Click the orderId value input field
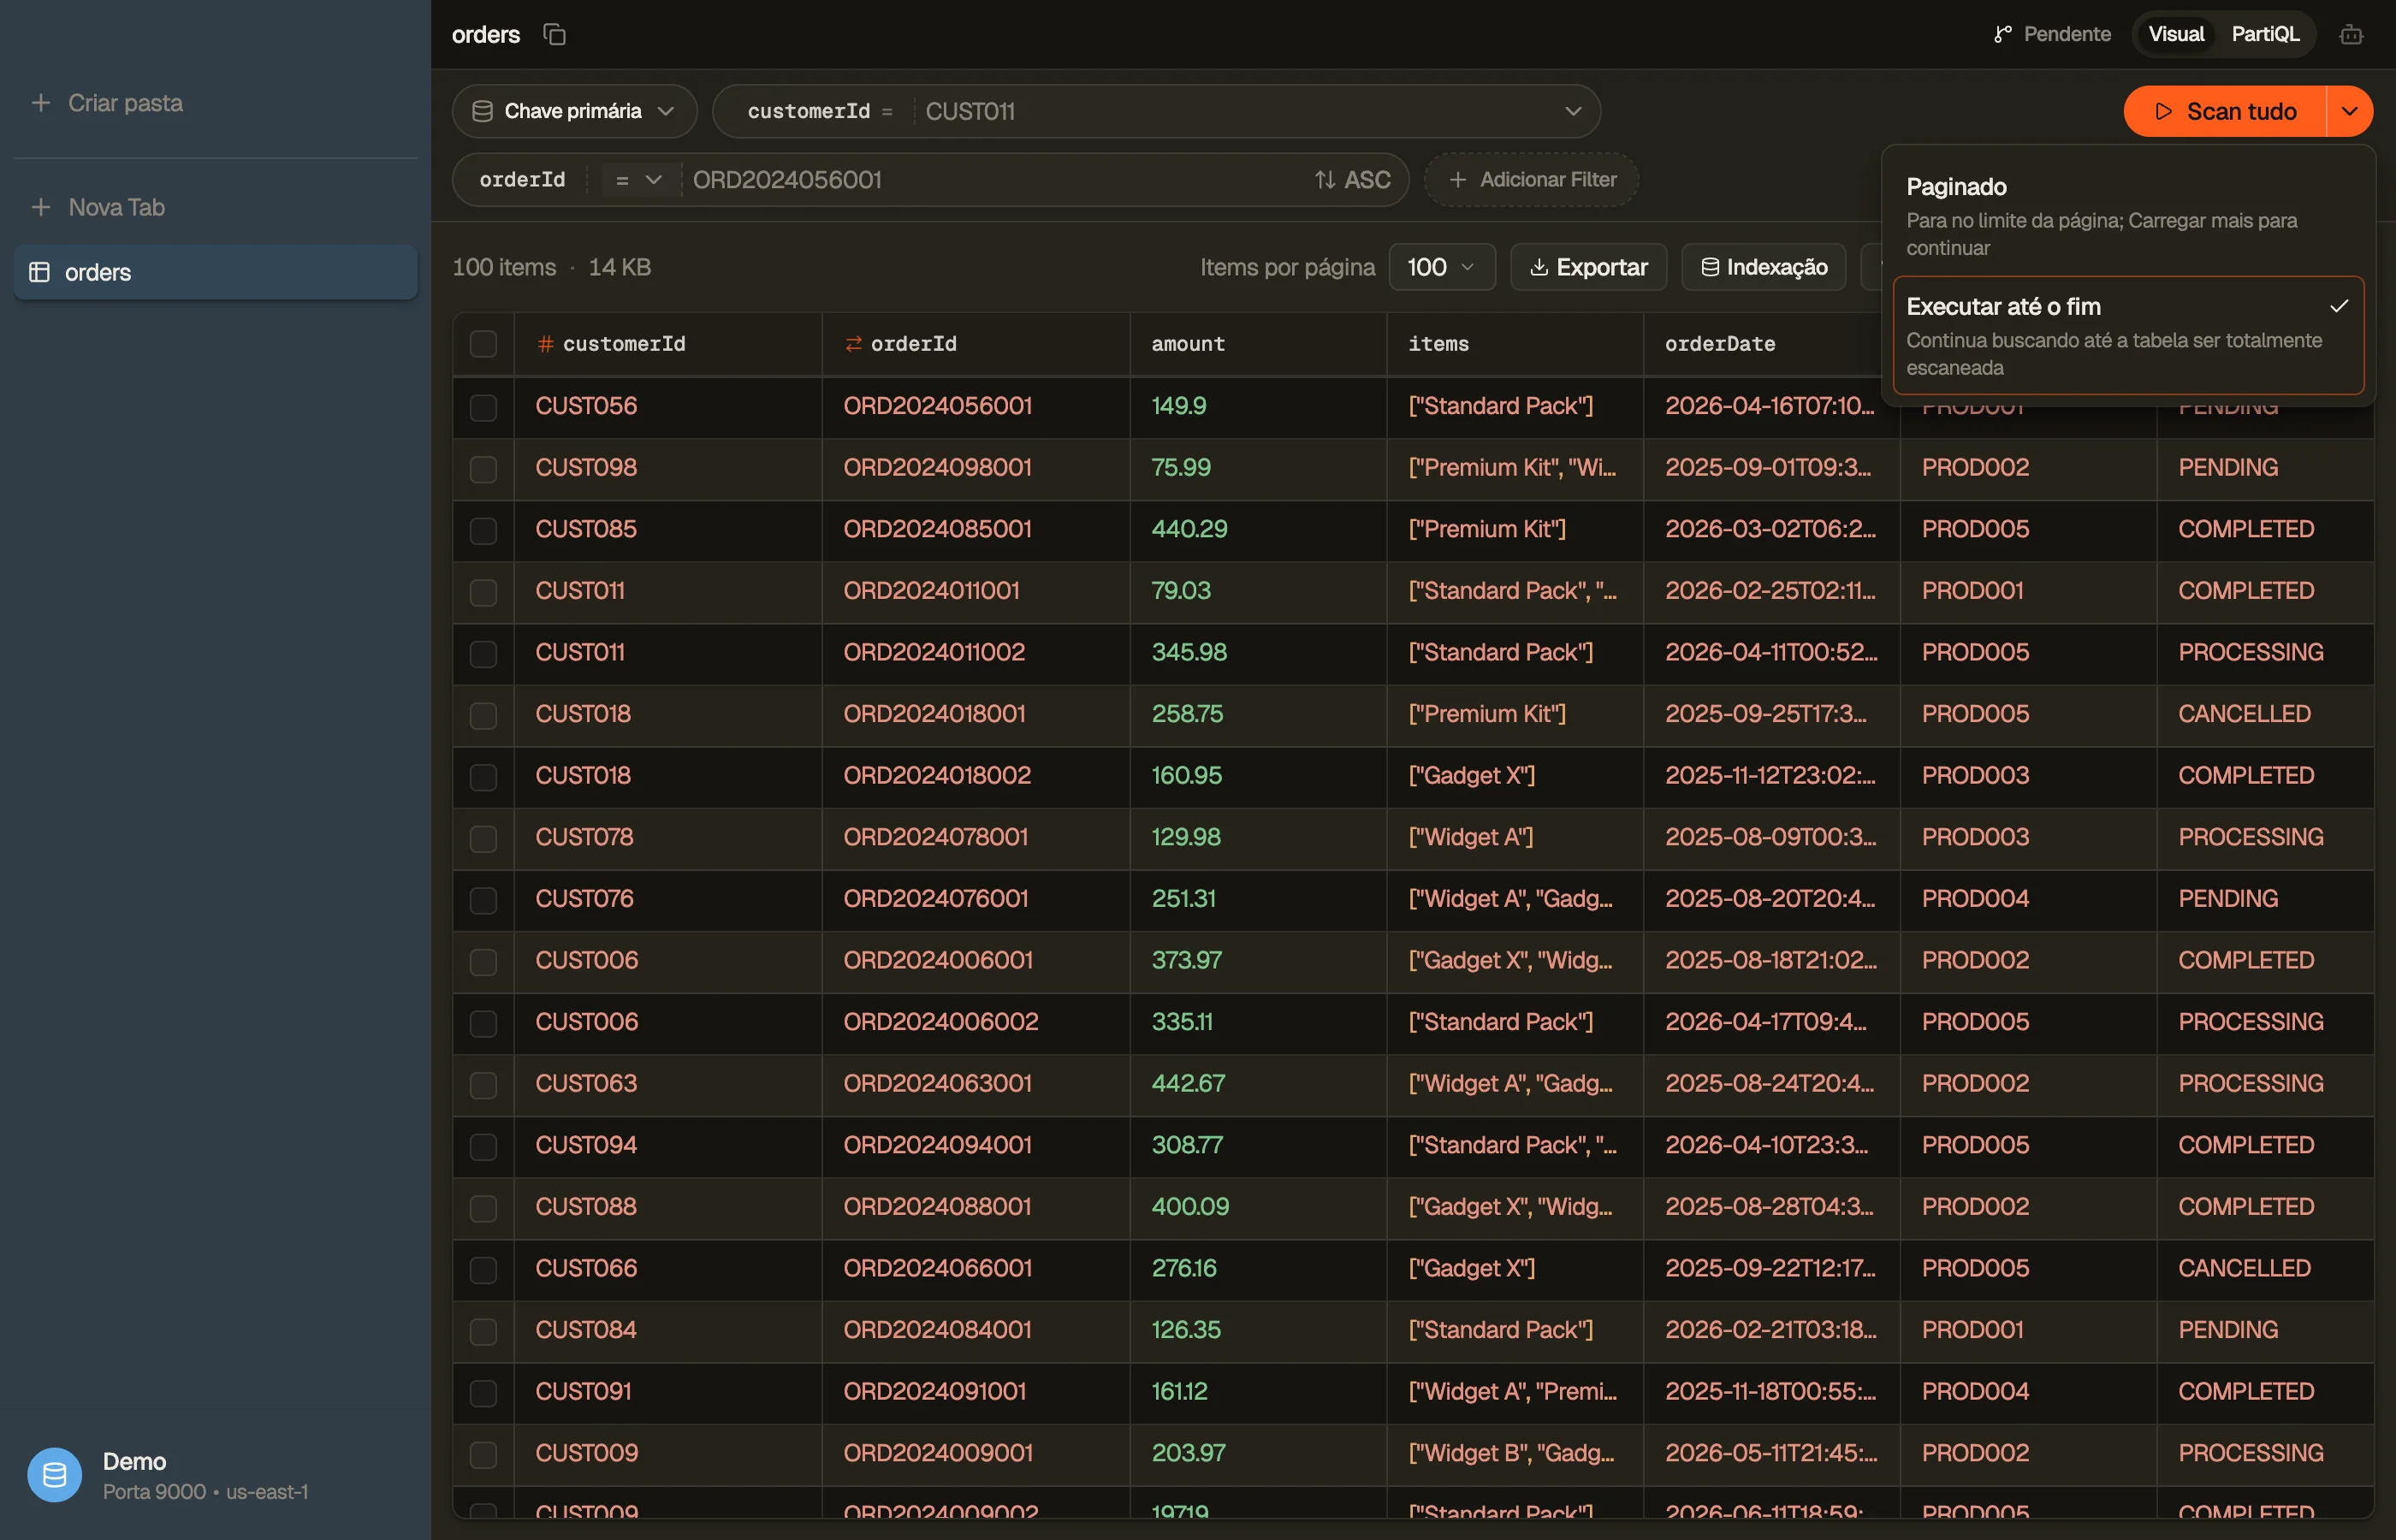The width and height of the screenshot is (2396, 1540). pos(995,180)
